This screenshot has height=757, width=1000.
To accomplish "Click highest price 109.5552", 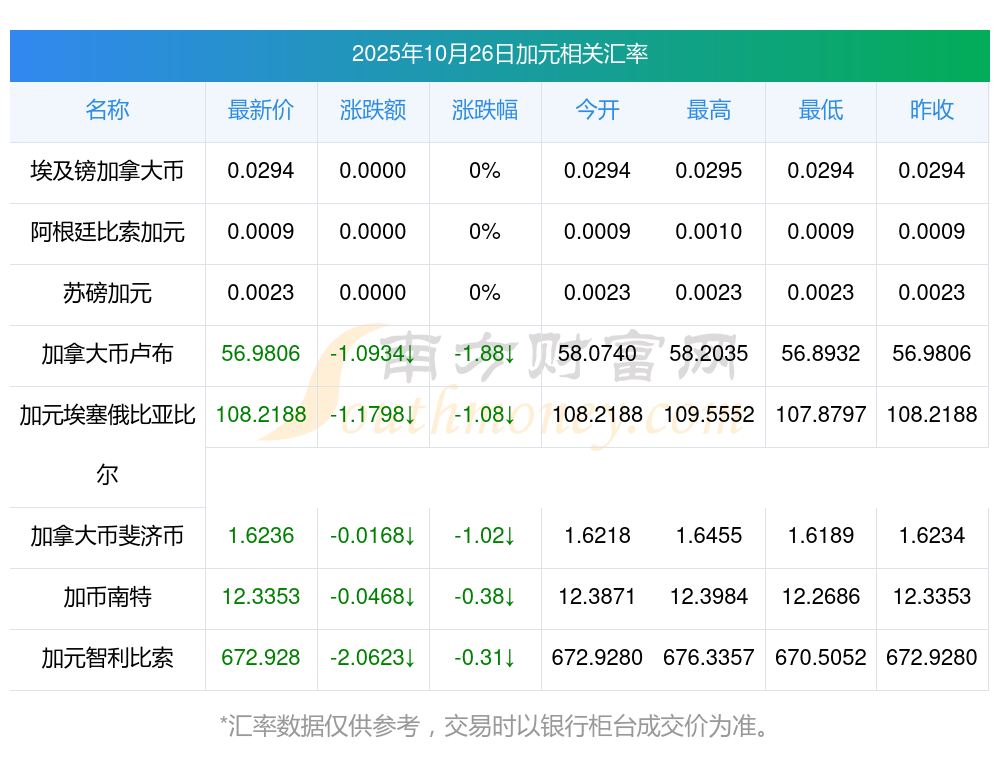I will [709, 415].
